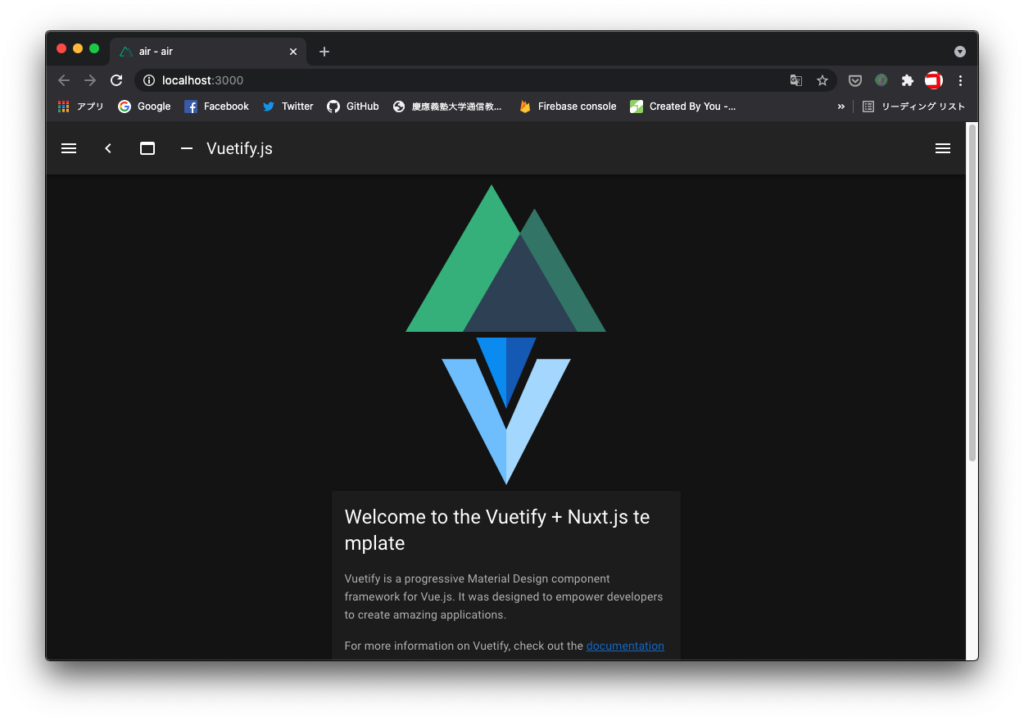Open the リーディングリスト dropdown
This screenshot has width=1024, height=721.
click(913, 106)
